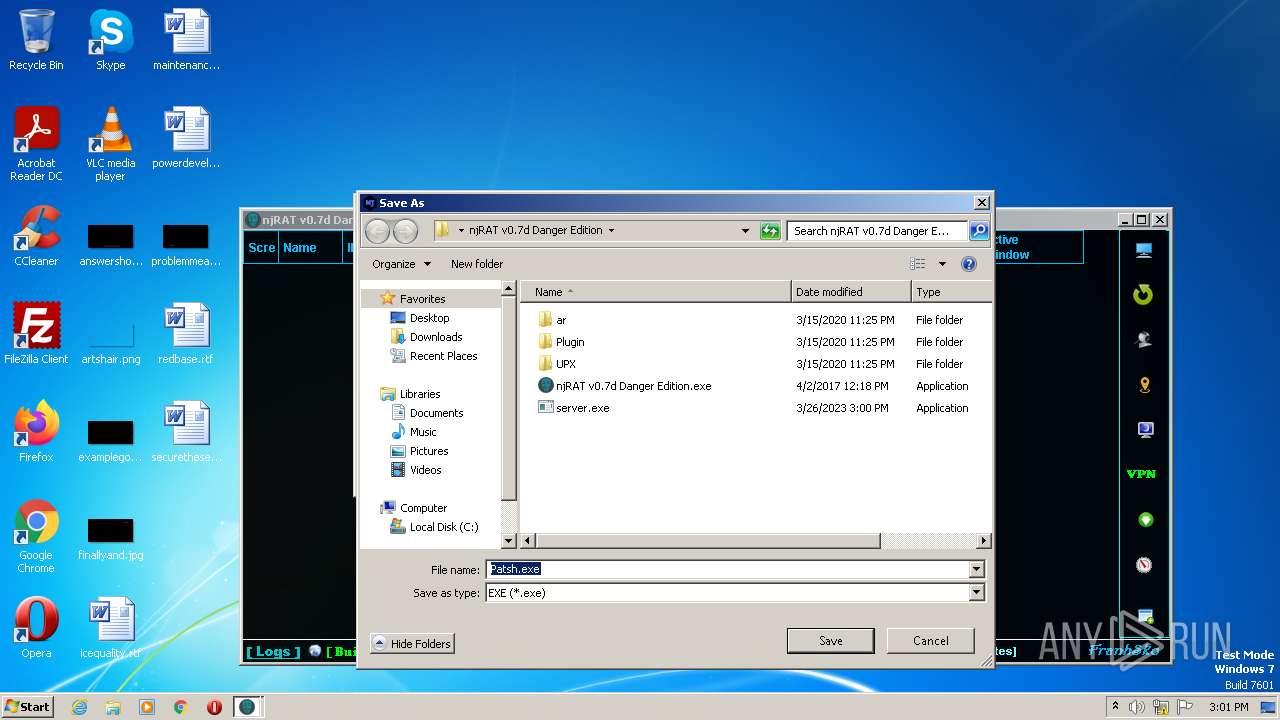Sort files by the Name column header
Screen dimensions: 1280x720
pos(655,292)
